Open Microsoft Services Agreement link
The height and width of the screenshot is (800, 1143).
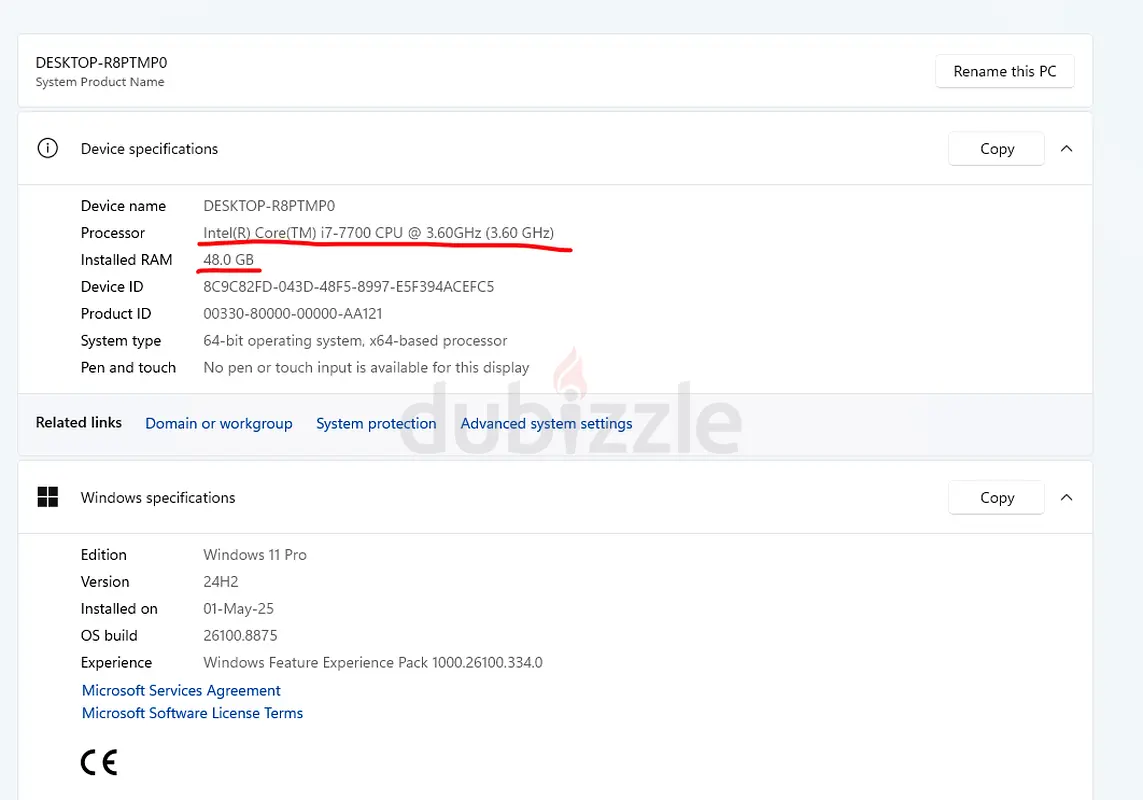pos(181,691)
